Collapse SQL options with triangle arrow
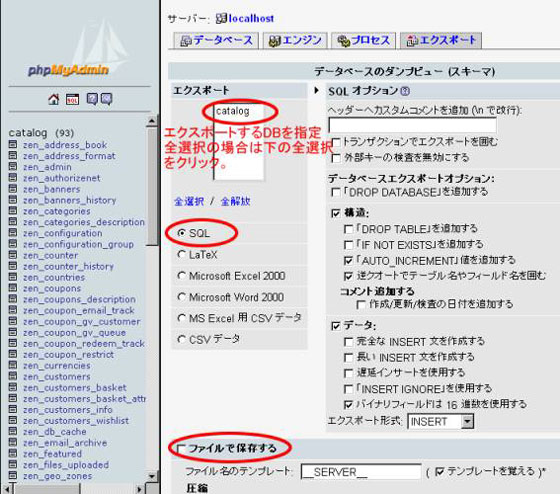Screen dimensions: 560x494 316,90
